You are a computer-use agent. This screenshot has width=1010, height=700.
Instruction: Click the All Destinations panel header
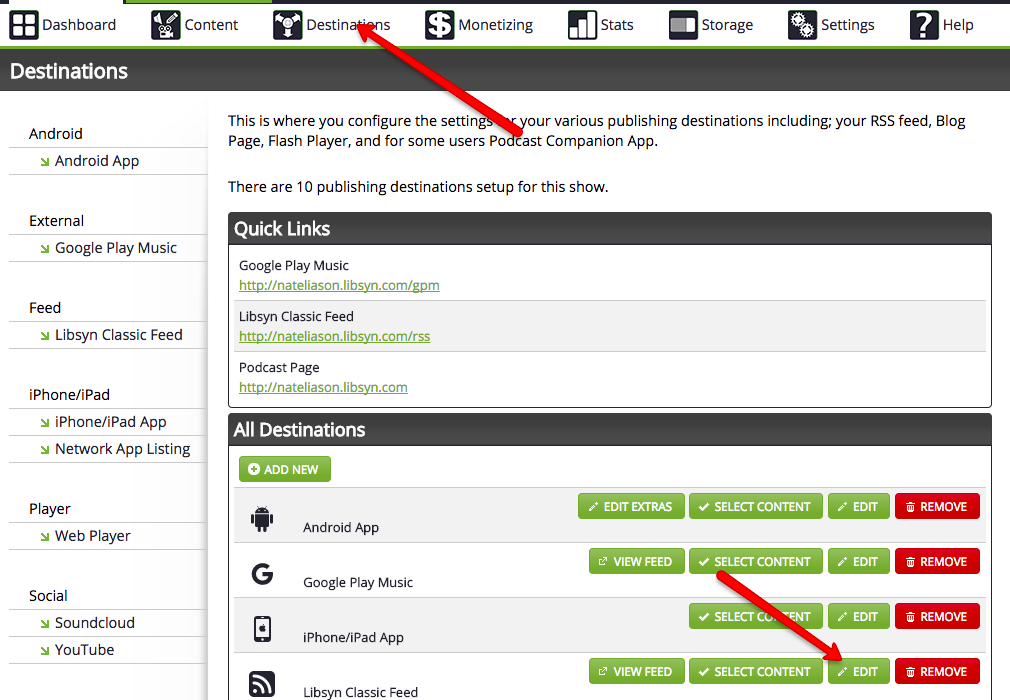609,430
